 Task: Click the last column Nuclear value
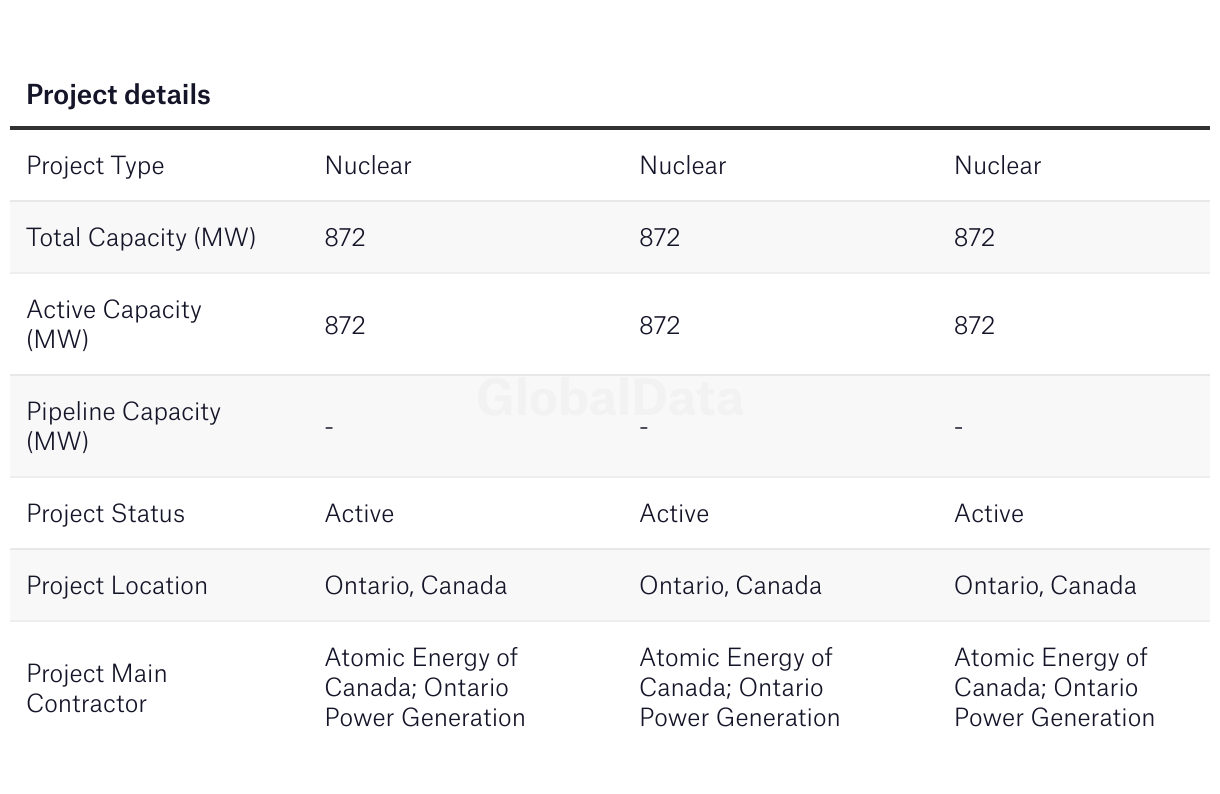(998, 166)
